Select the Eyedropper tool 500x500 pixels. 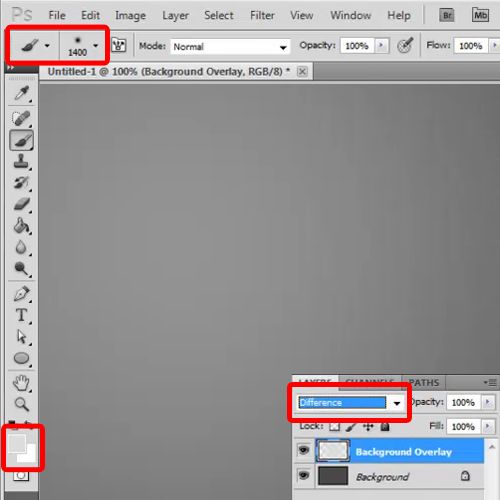[22, 94]
